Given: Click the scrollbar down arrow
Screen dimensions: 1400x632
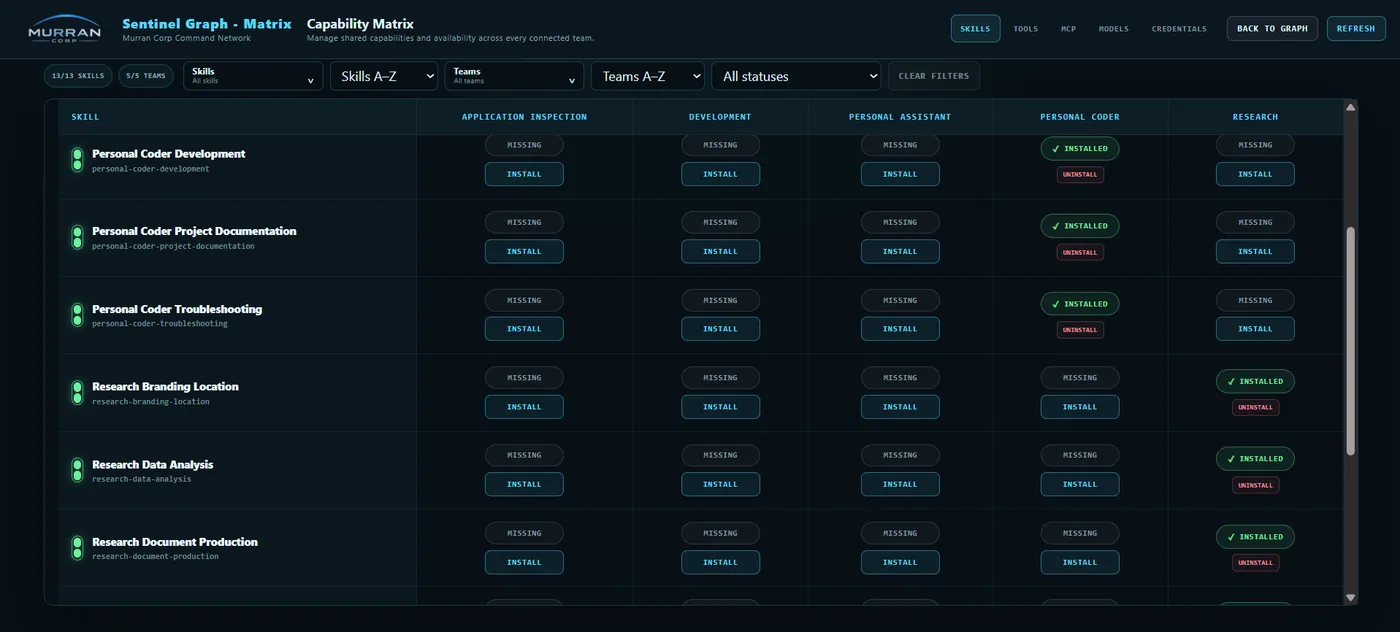Looking at the screenshot, I should pyautogui.click(x=1351, y=598).
